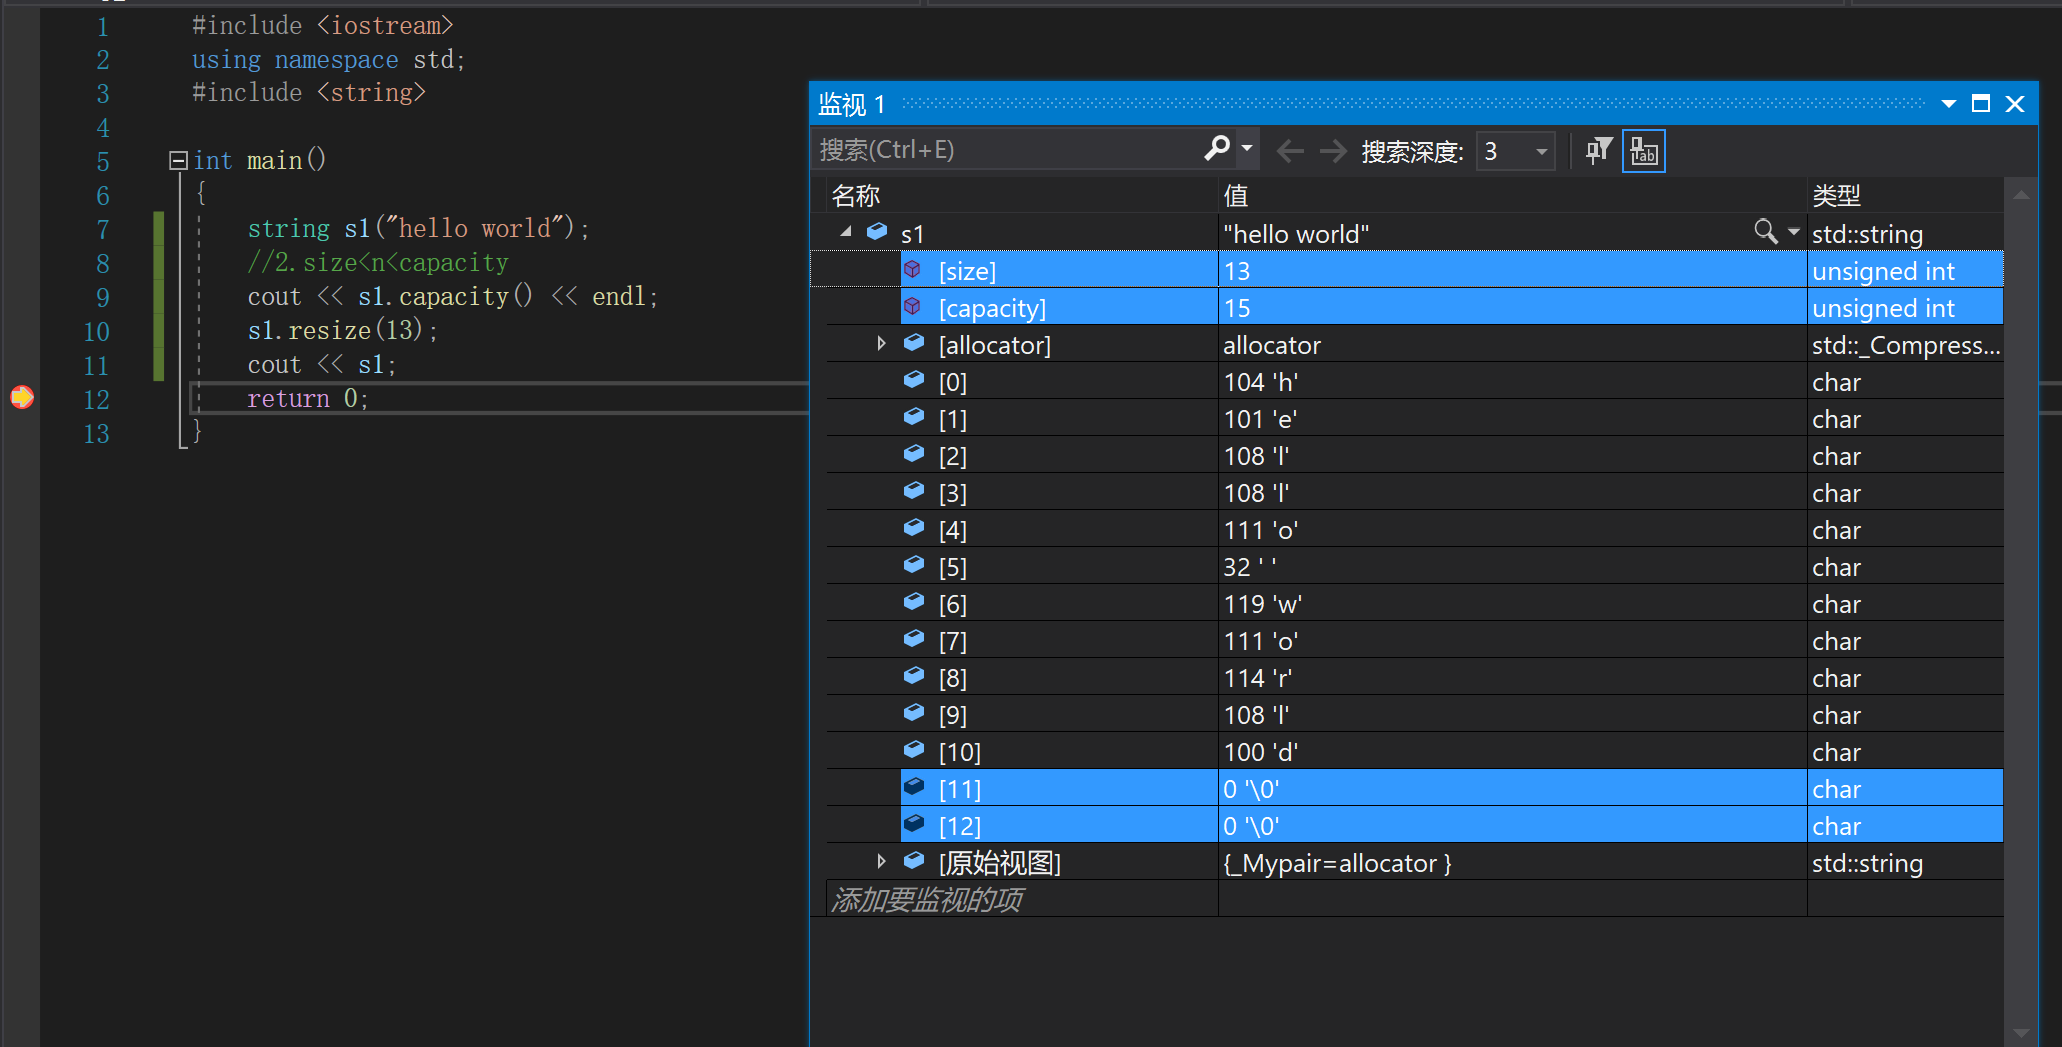
Task: Open the search options dropdown arrow
Action: coord(1247,149)
